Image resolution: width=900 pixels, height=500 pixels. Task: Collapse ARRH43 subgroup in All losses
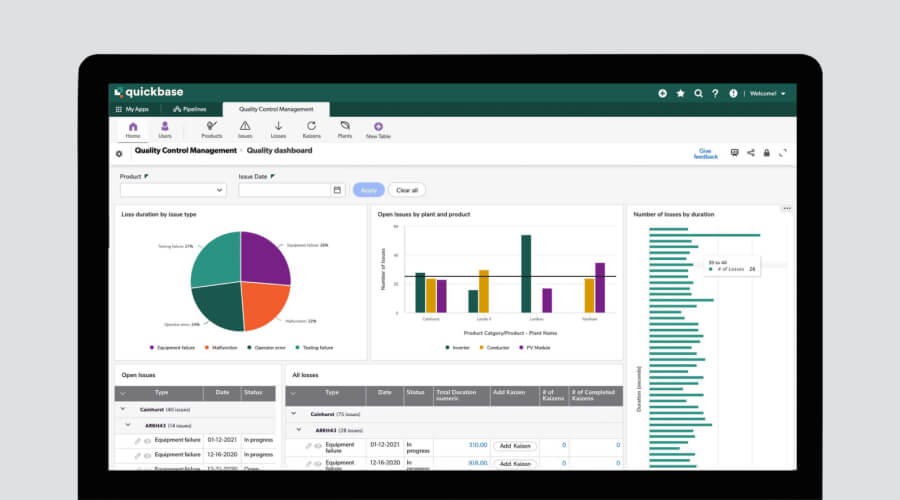(x=298, y=429)
